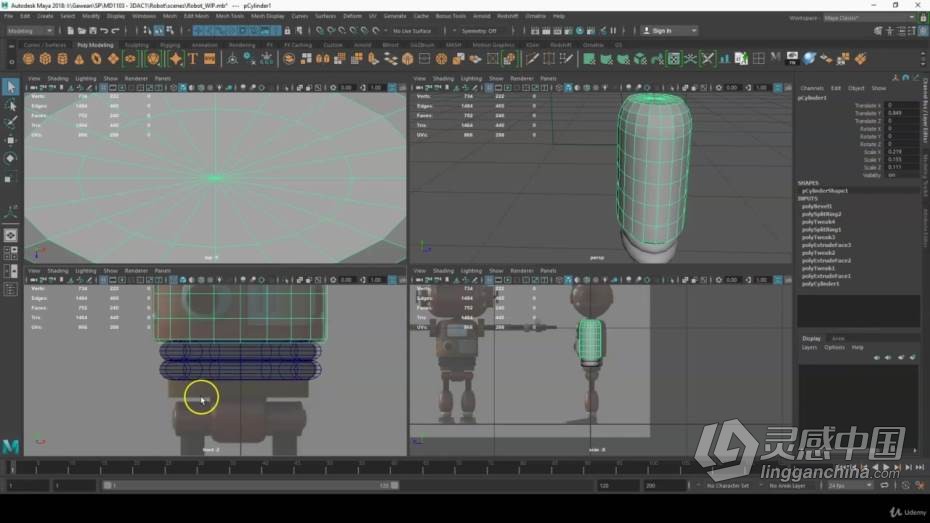Open the Layers menu in Layer Editor
The image size is (930, 523).
pyautogui.click(x=809, y=347)
